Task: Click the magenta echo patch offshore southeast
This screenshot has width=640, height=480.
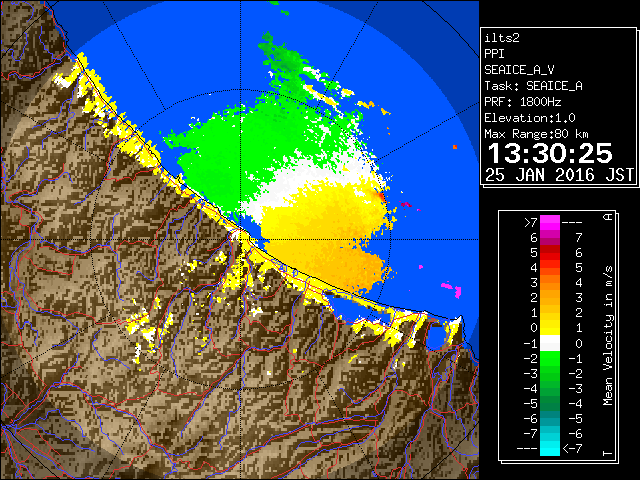Action: click(x=452, y=289)
